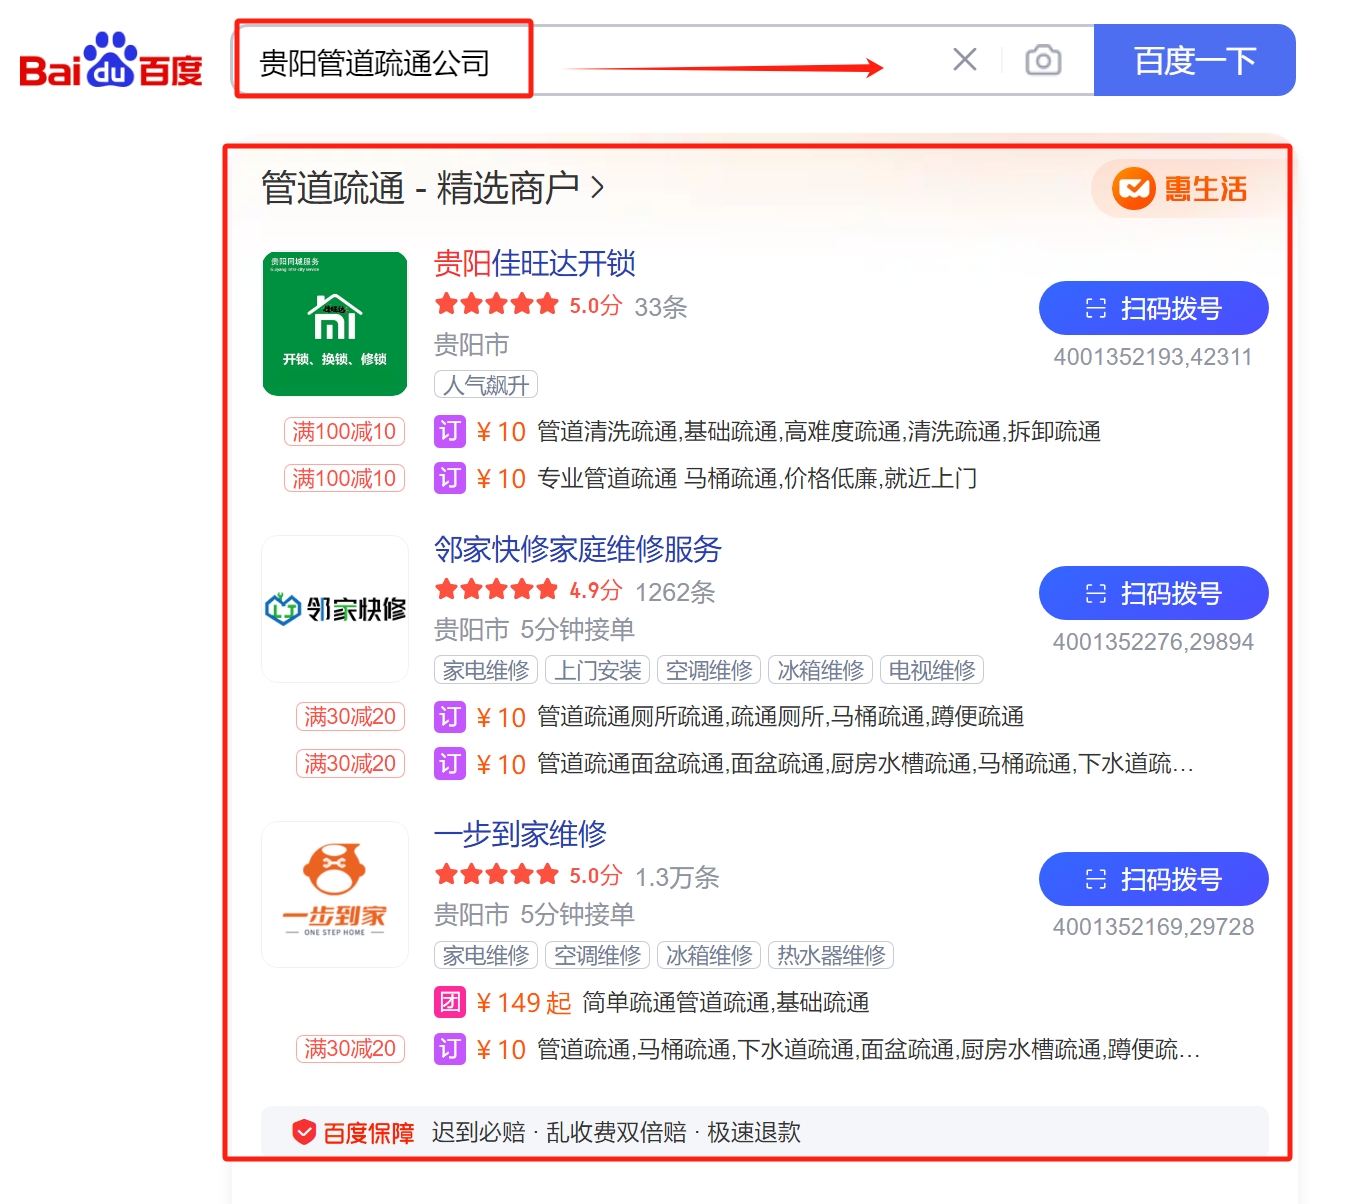
Task: Expand 管道疏通 - 精选商户 chevron
Action: [598, 187]
